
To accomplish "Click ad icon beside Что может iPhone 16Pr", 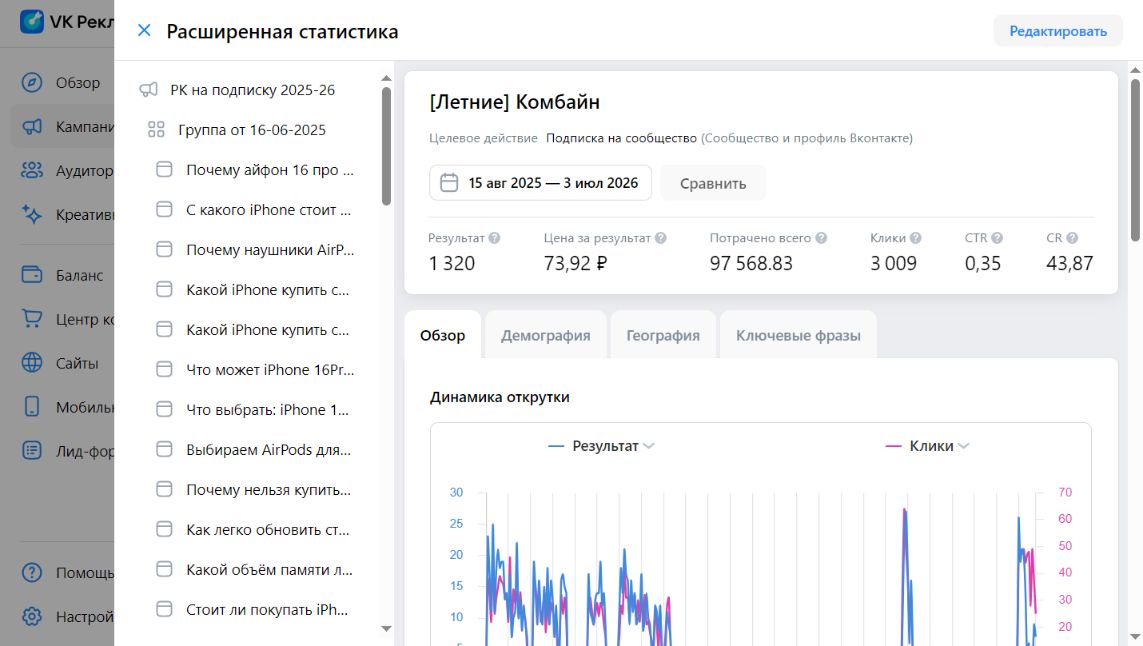I will [165, 370].
